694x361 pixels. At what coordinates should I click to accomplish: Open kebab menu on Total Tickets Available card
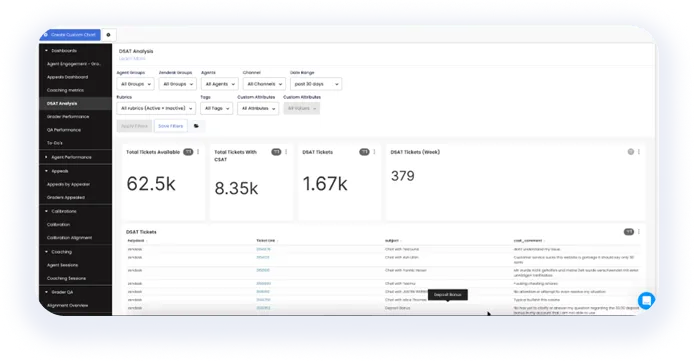(x=198, y=152)
